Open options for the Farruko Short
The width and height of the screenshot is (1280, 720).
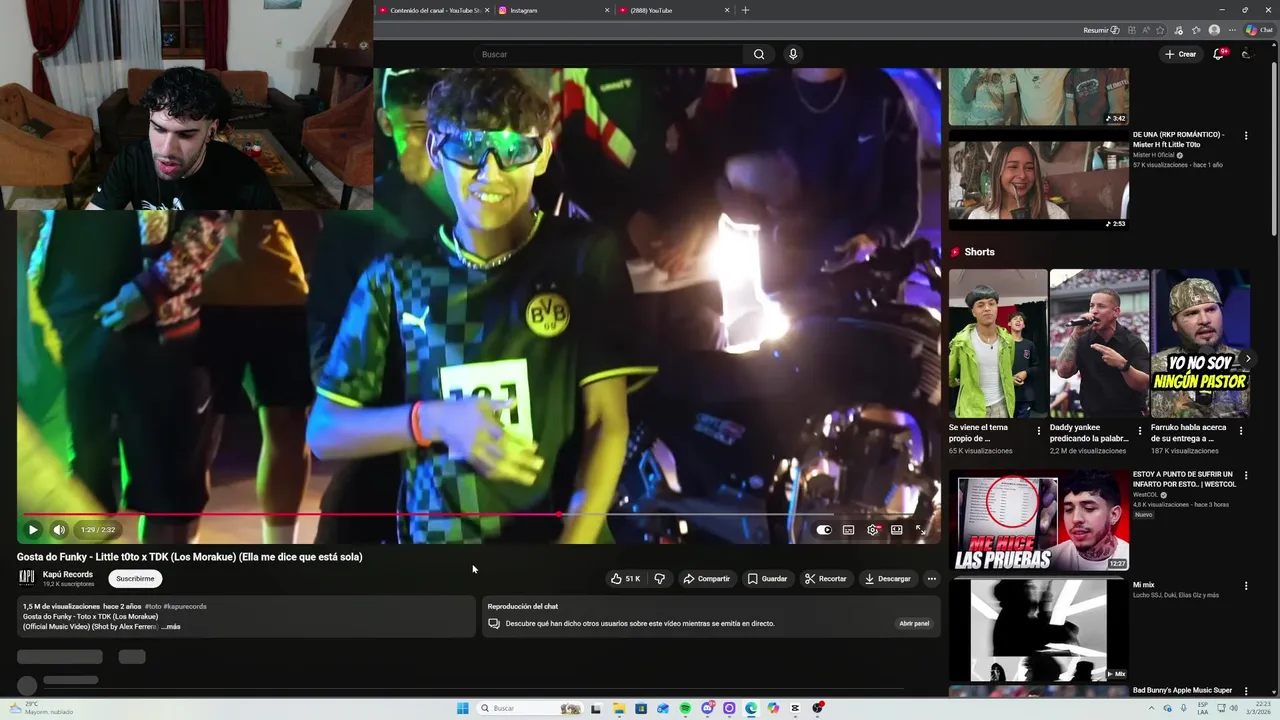(1241, 431)
